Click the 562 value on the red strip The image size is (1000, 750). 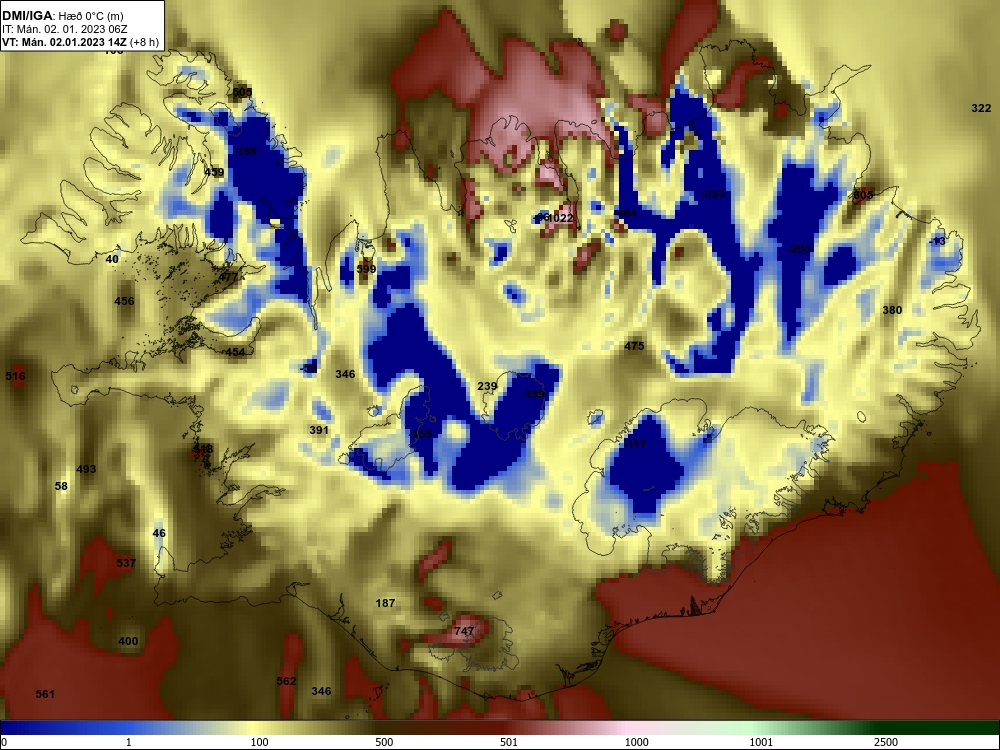pos(286,681)
